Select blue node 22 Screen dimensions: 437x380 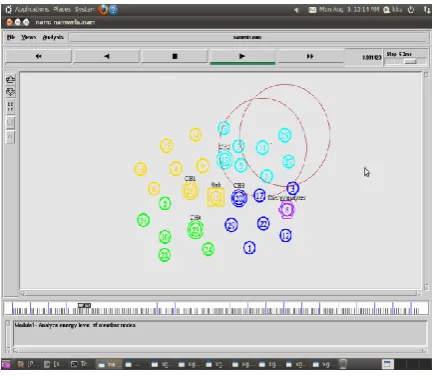pyautogui.click(x=263, y=223)
